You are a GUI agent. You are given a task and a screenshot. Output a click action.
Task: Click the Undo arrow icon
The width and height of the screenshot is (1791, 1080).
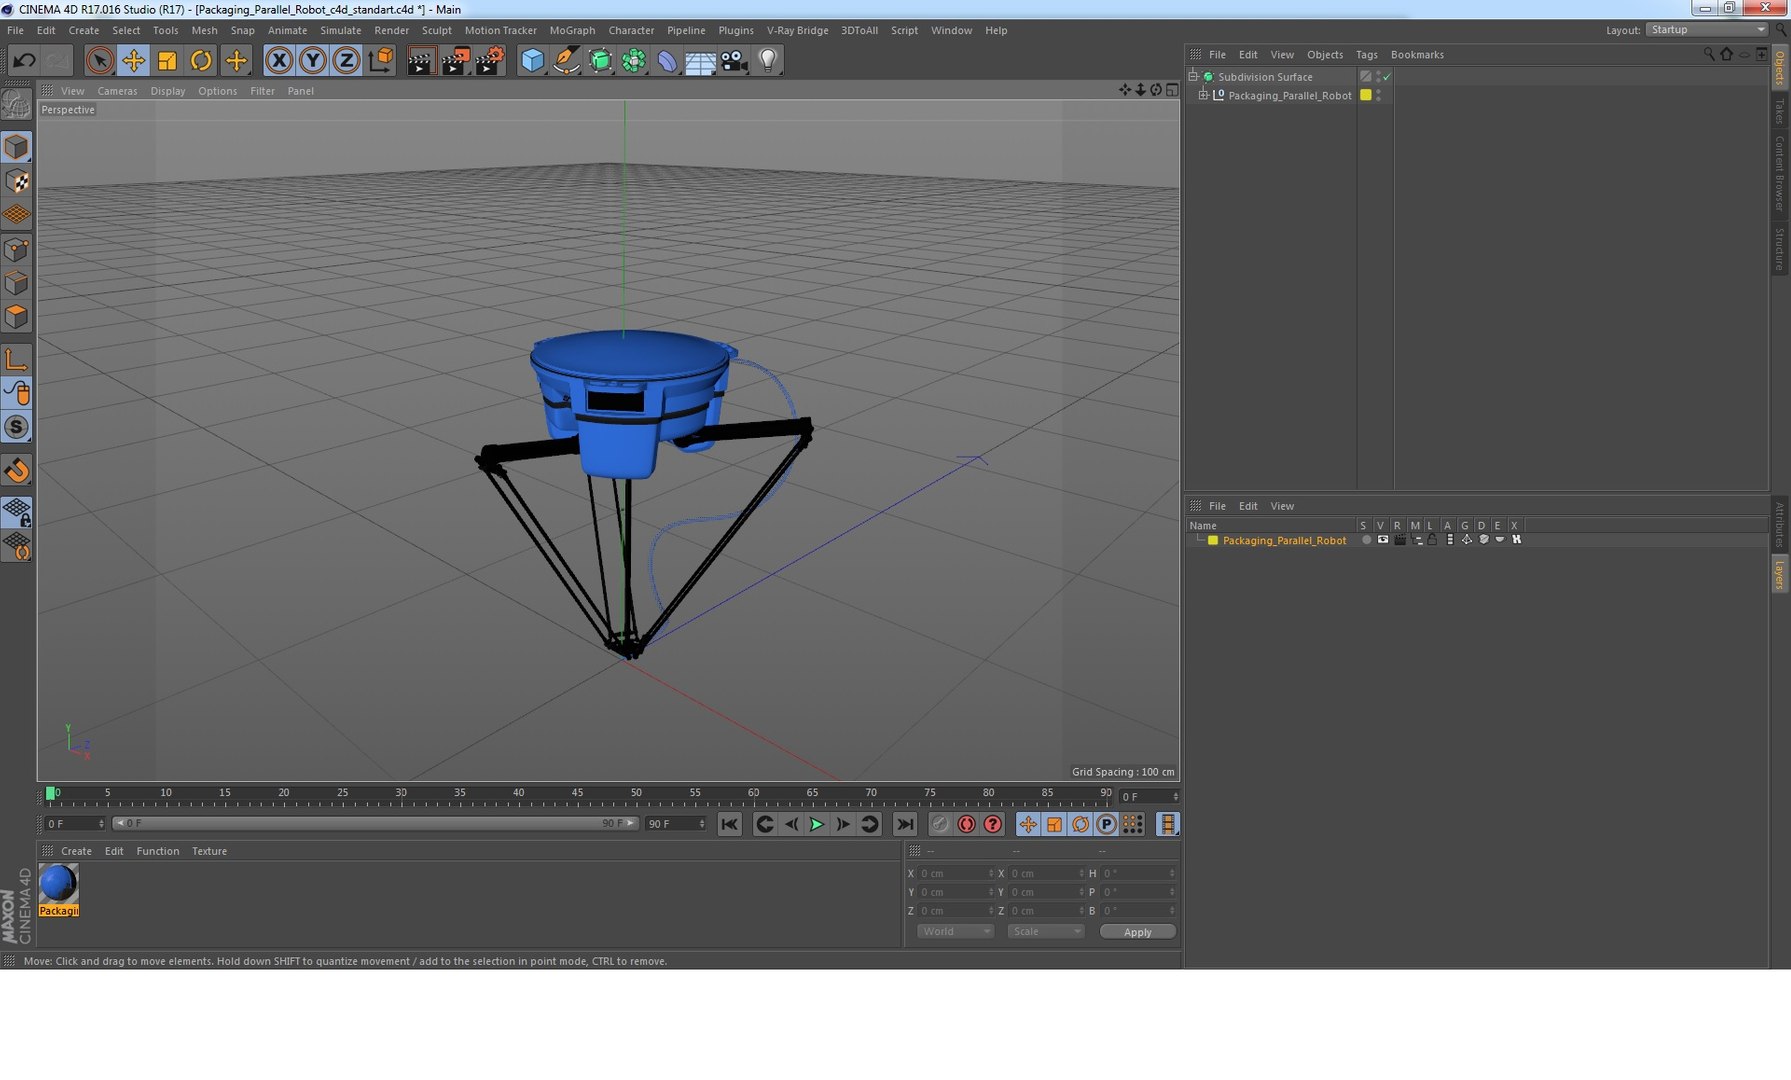click(24, 61)
